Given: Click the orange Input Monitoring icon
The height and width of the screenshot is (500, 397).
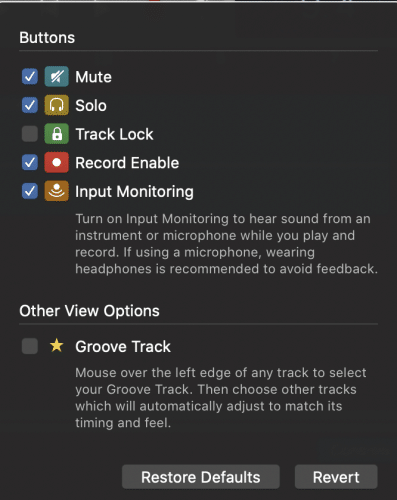Looking at the screenshot, I should (57, 191).
